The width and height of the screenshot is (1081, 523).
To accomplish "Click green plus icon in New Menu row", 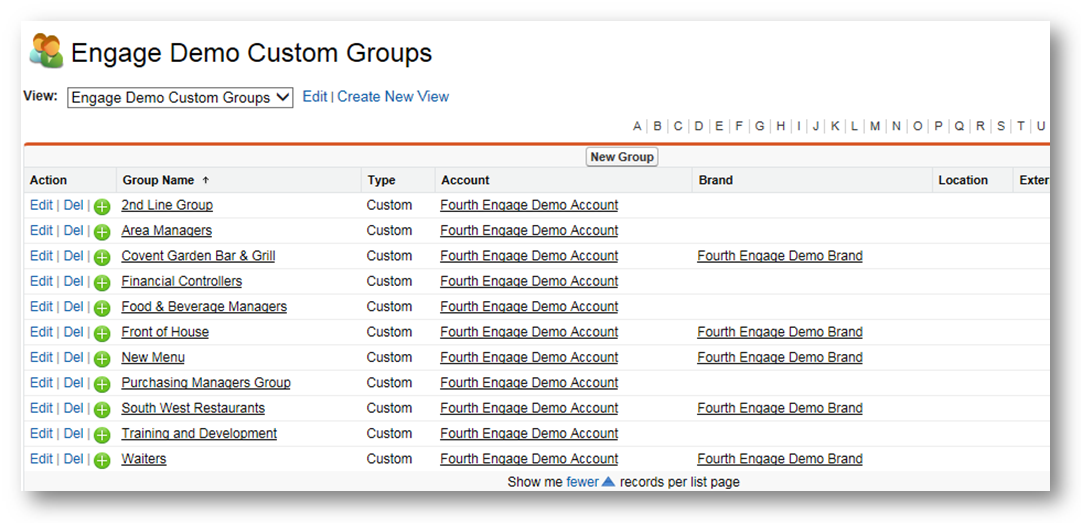I will 102,359.
